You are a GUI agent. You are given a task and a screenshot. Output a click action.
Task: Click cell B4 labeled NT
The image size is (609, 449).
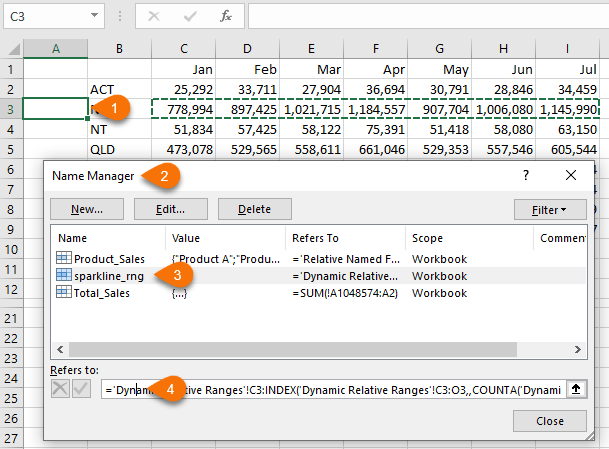pyautogui.click(x=120, y=130)
